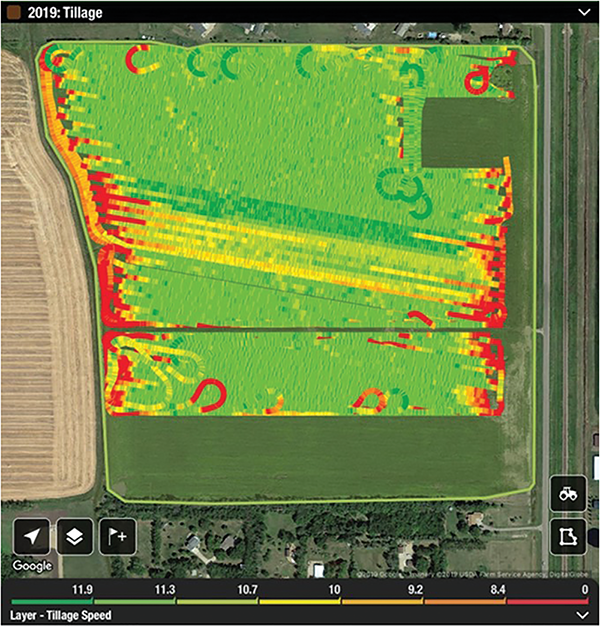The image size is (600, 628).
Task: Click the field boundary icon below tractor
Action: (x=567, y=537)
